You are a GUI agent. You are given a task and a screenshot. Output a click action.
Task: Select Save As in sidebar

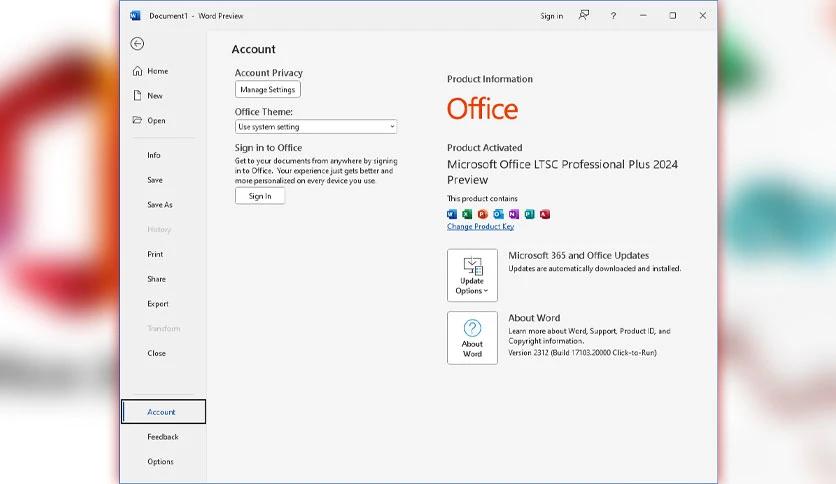click(x=160, y=205)
